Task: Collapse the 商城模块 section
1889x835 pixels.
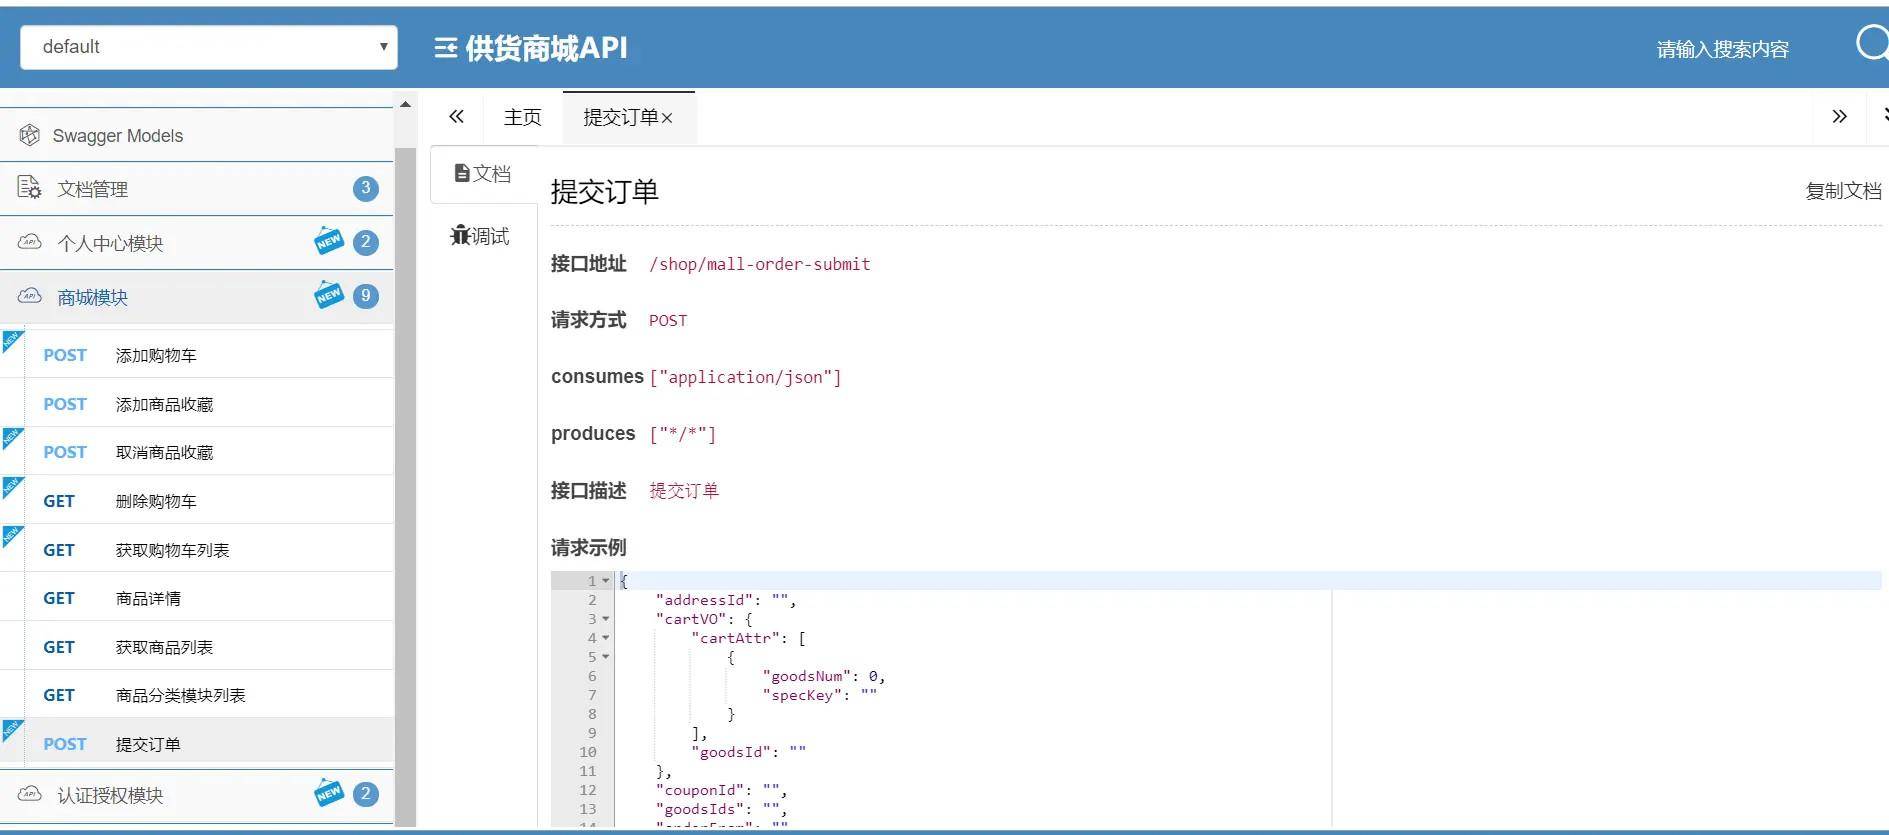Action: point(197,296)
